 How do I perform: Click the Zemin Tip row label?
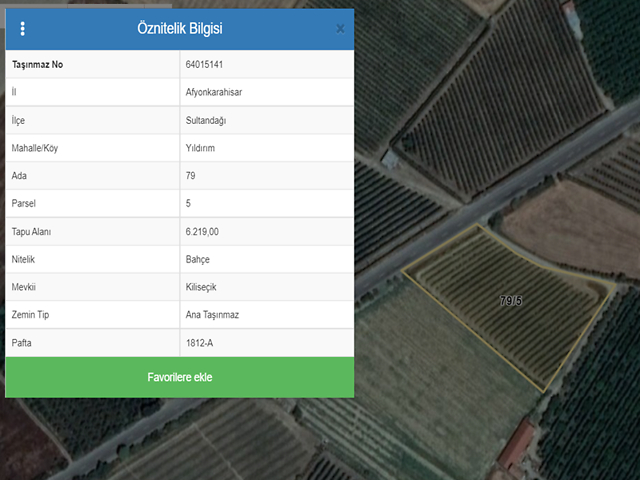(x=31, y=315)
